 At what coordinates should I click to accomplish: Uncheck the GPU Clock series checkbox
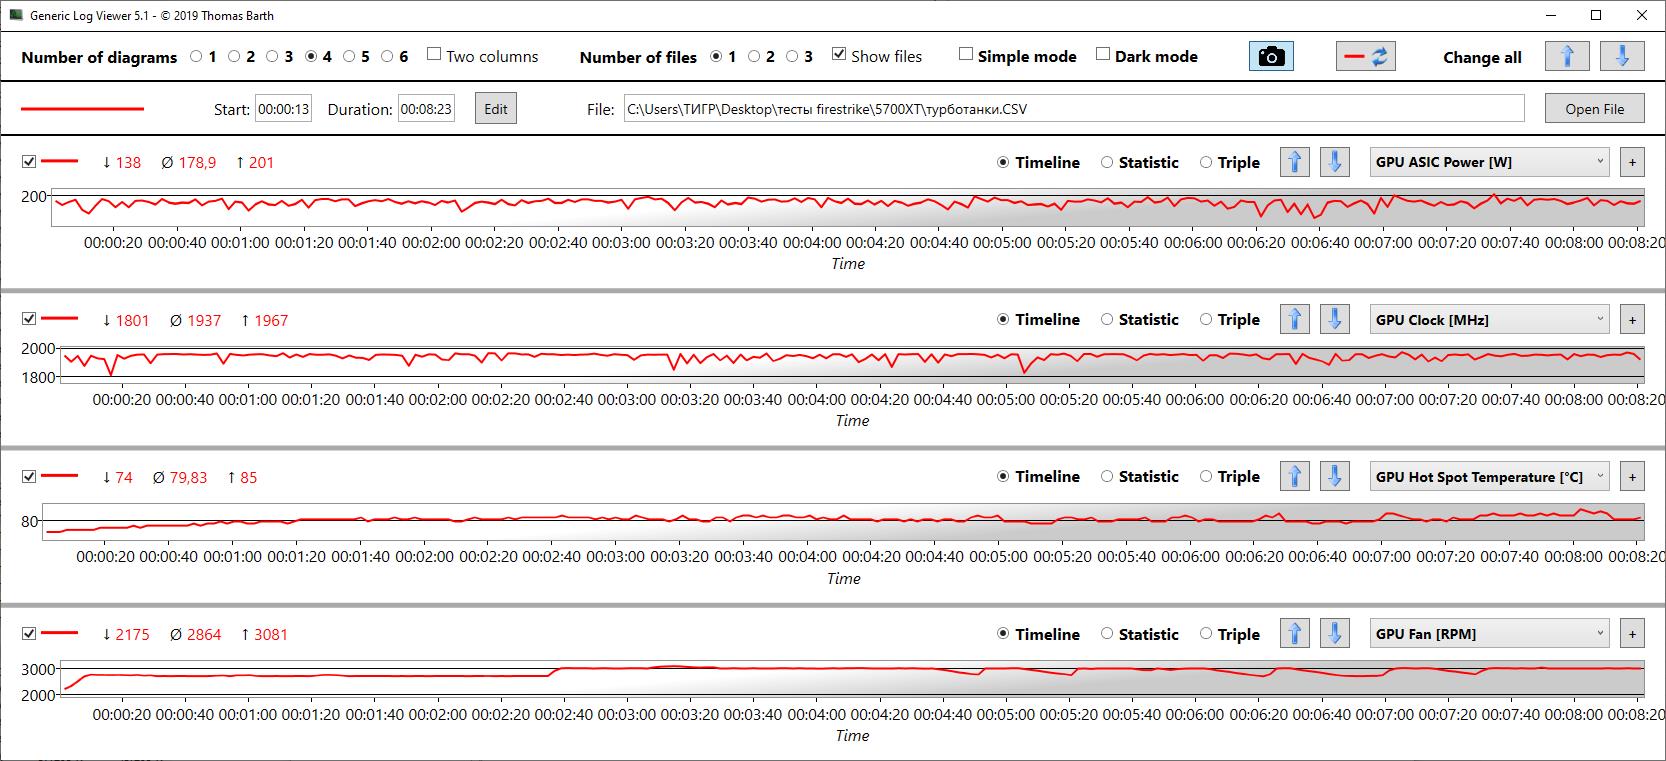coord(29,318)
